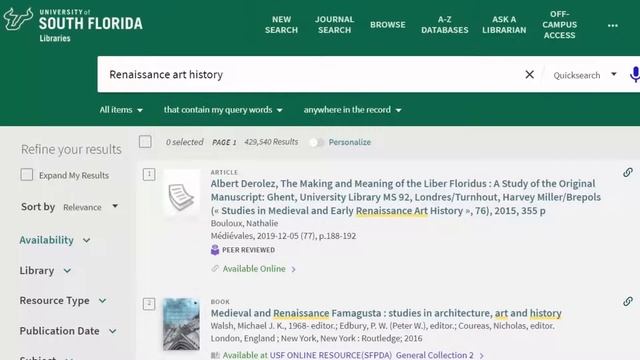Screen dimensions: 640x360
Task: Click the purple Peer Reviewed badge icon
Action: (215, 250)
